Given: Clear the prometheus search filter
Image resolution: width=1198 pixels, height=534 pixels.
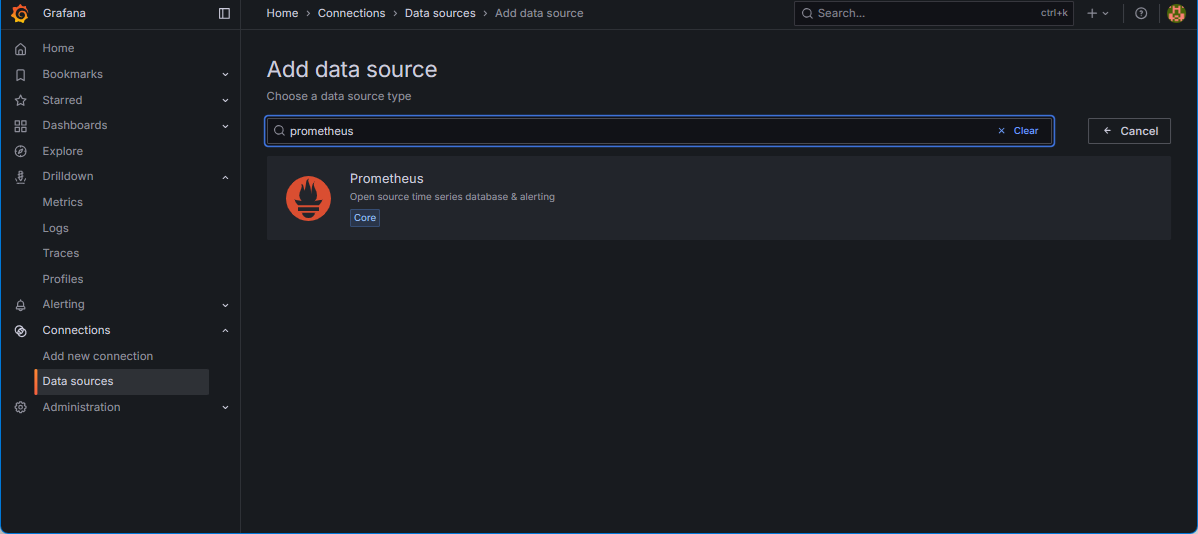Looking at the screenshot, I should tap(1019, 131).
